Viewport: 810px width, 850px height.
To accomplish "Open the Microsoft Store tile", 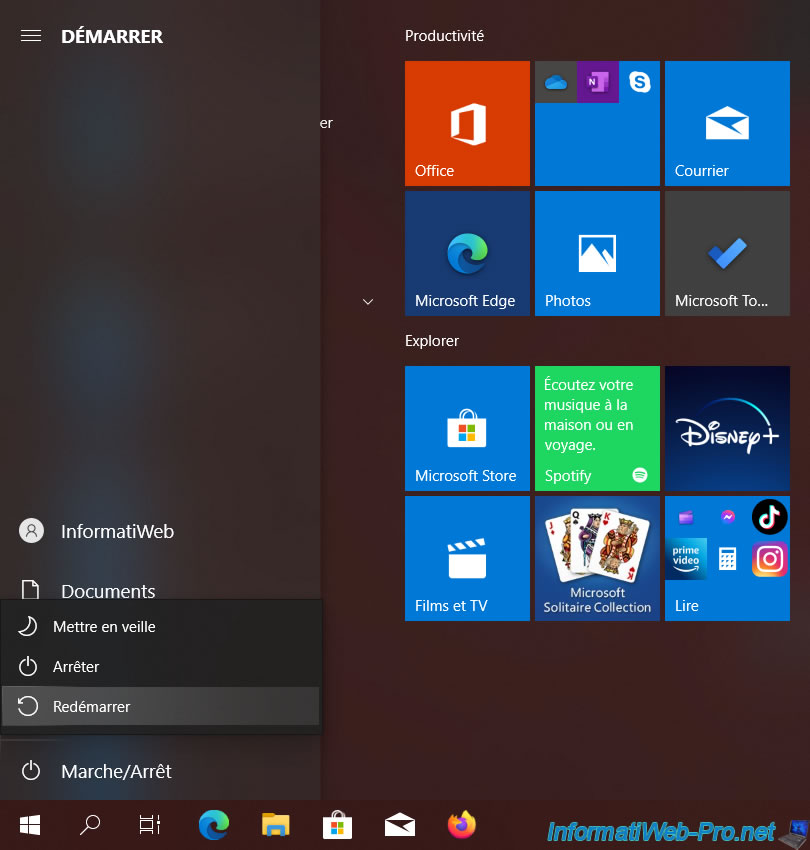I will (467, 428).
